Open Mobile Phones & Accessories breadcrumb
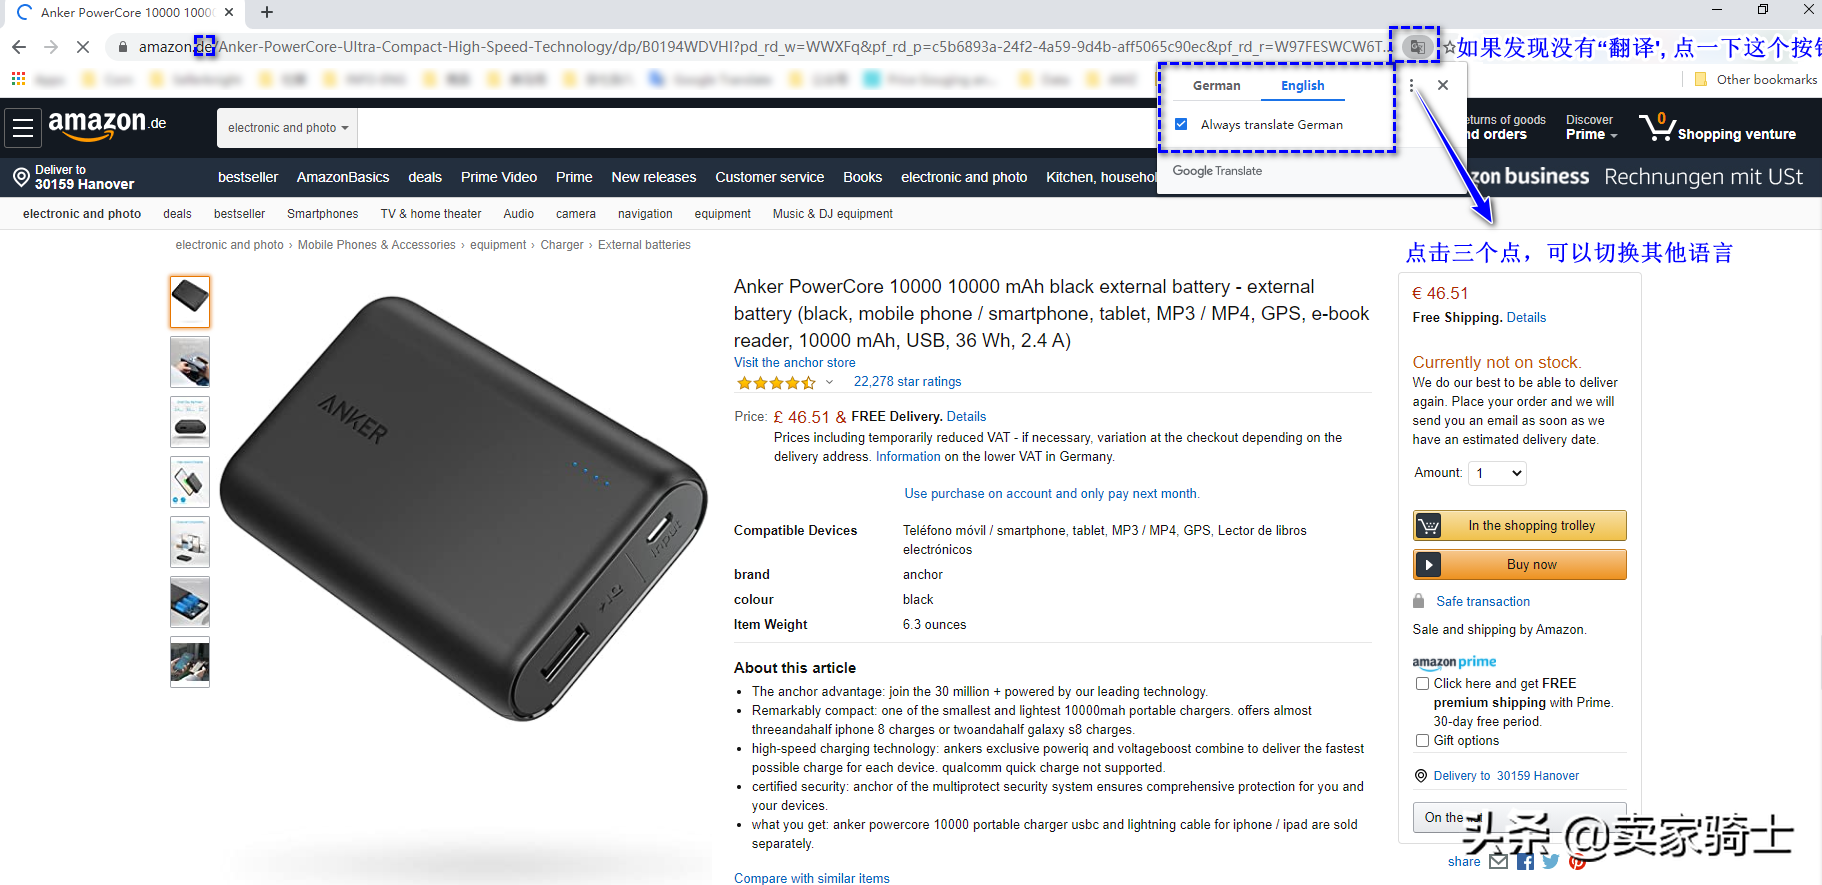1822x885 pixels. [377, 245]
